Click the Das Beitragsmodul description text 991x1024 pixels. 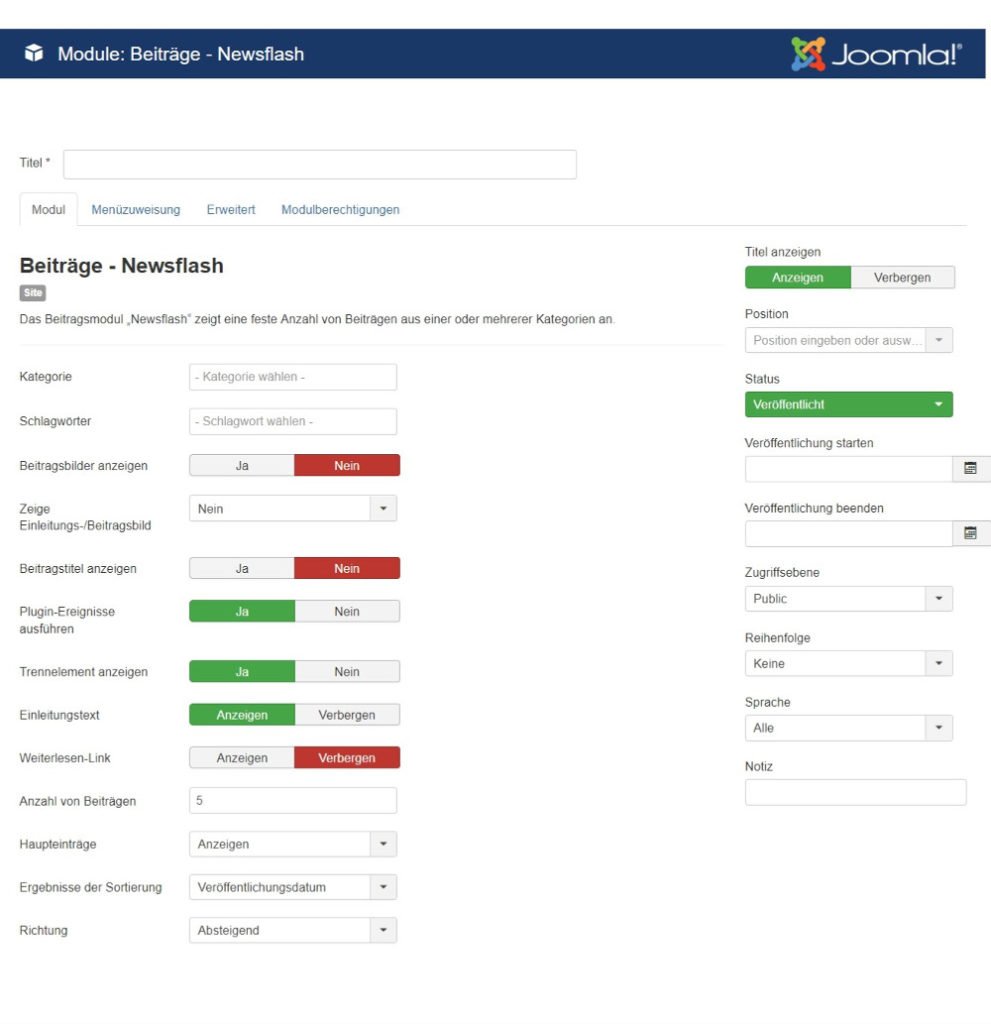pyautogui.click(x=317, y=319)
